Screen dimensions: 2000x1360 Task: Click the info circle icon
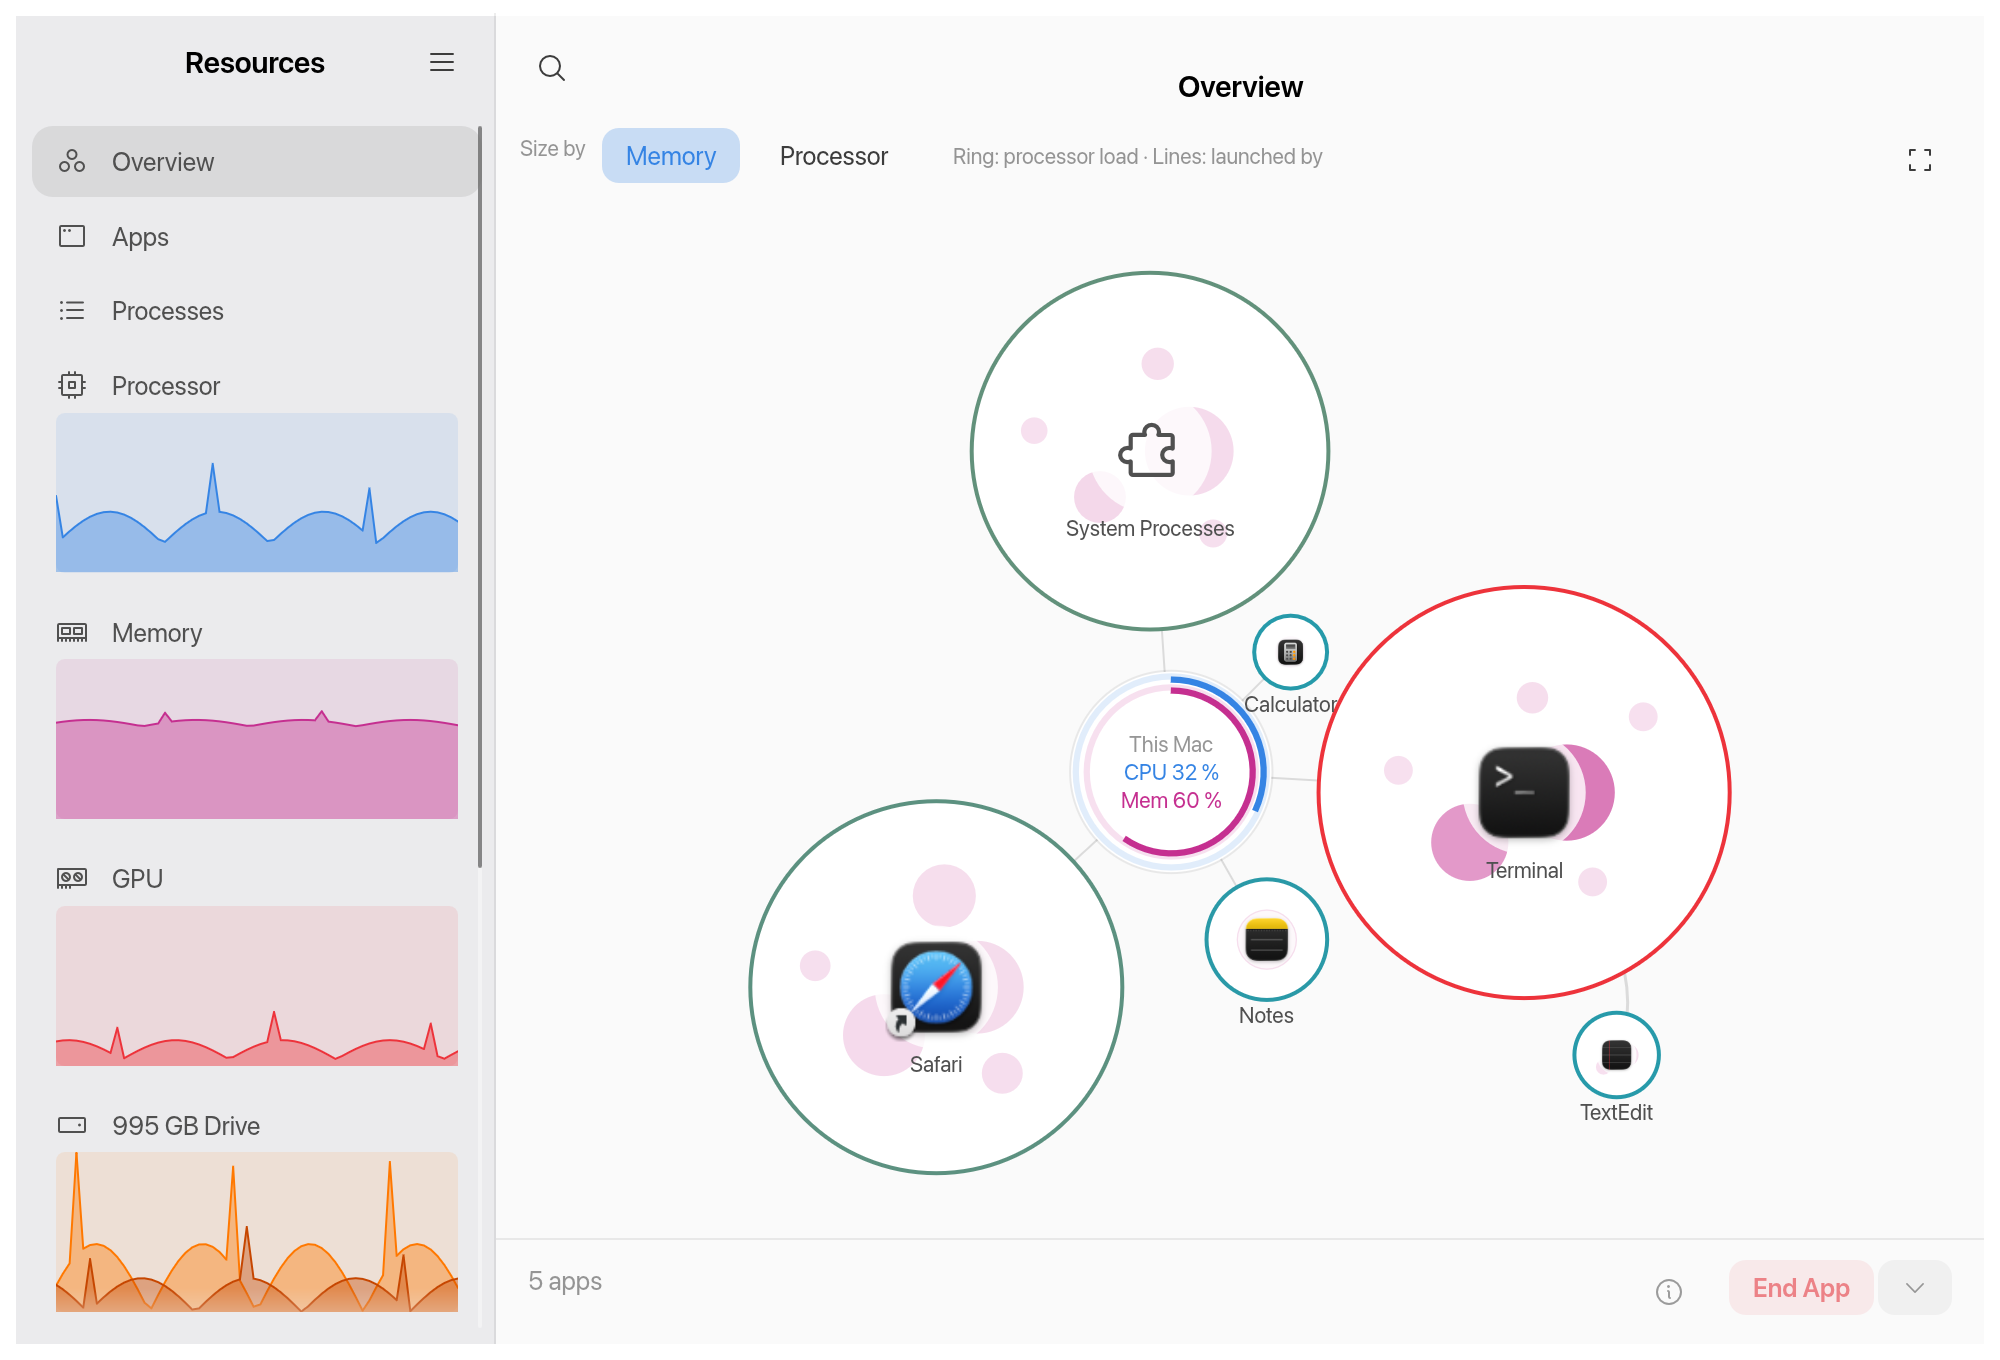pos(1669,1292)
